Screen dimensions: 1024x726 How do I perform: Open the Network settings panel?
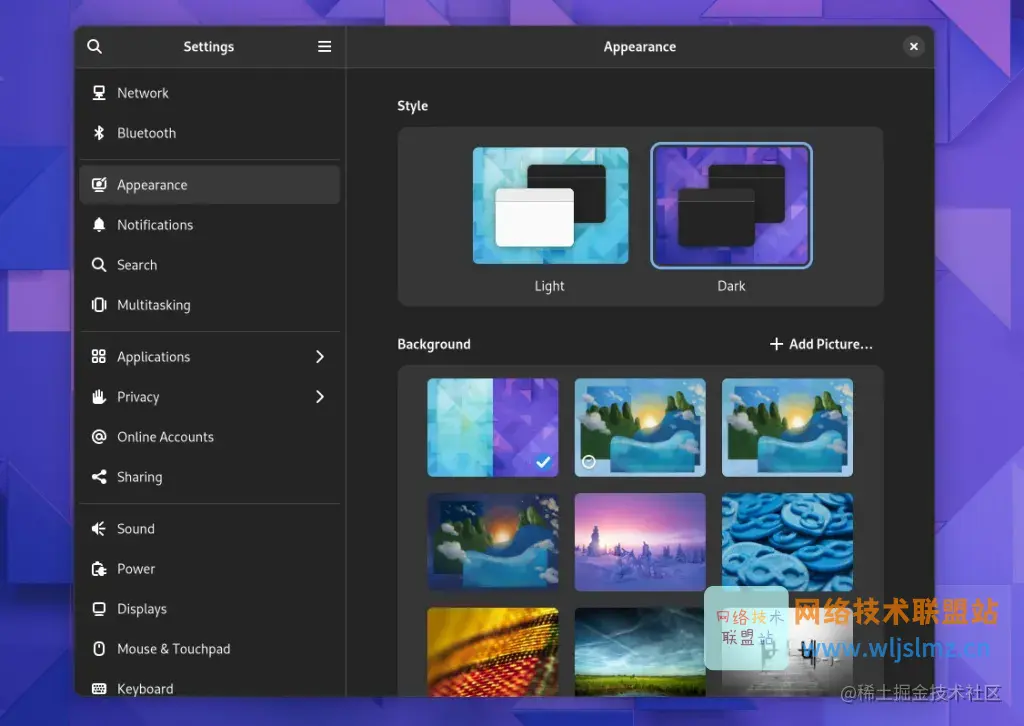pos(210,93)
